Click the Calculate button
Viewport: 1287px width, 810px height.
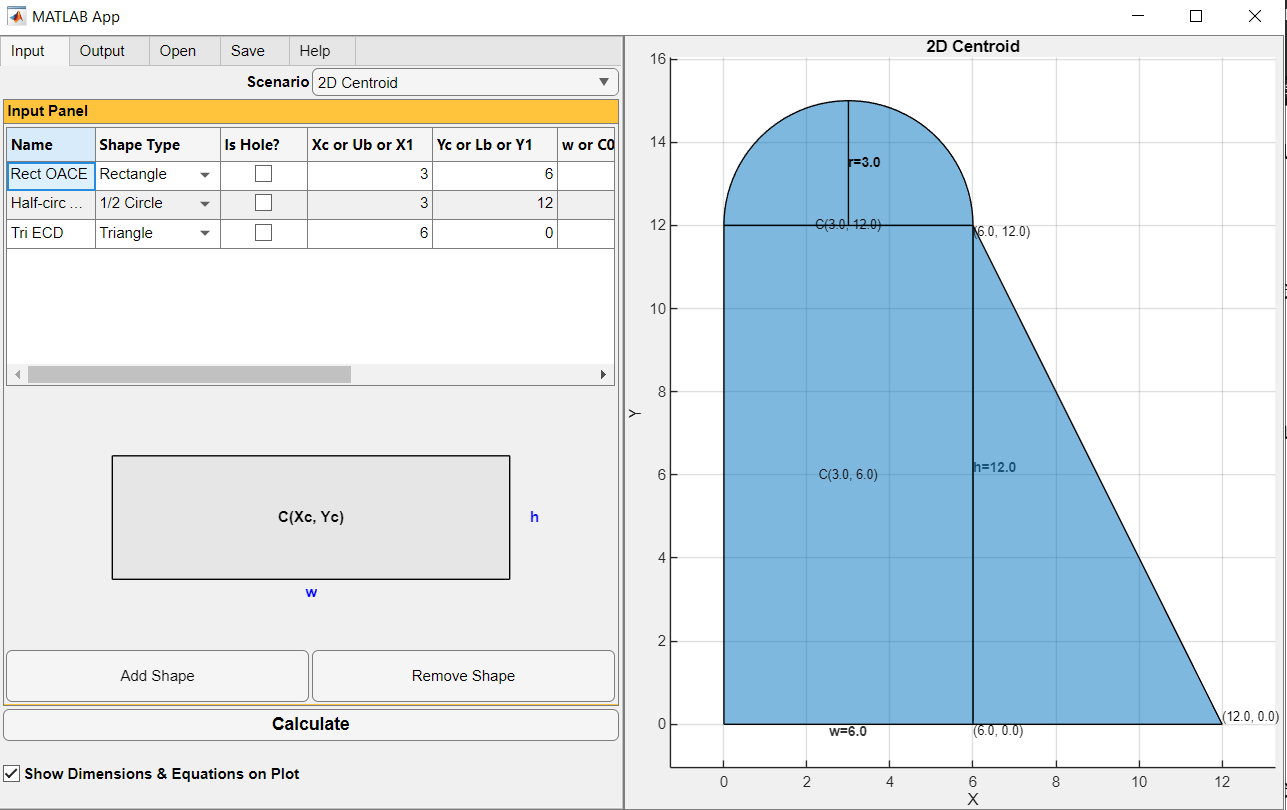point(311,724)
